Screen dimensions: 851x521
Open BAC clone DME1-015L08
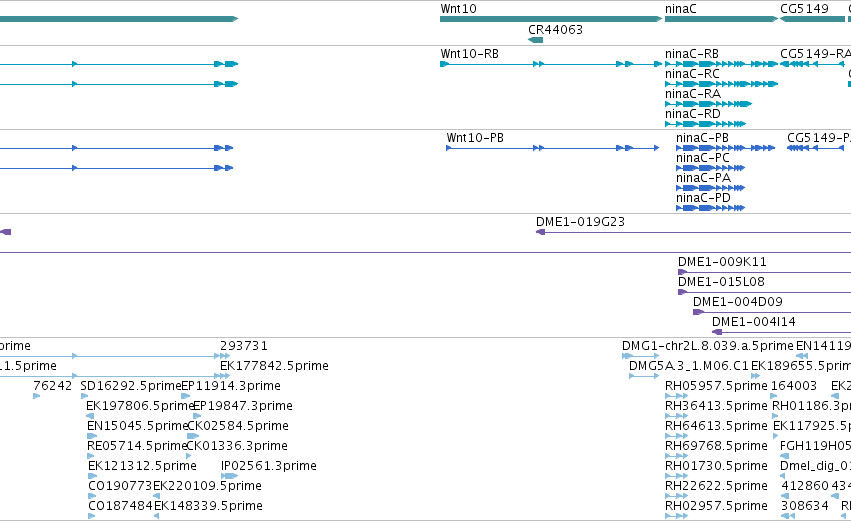[721, 282]
